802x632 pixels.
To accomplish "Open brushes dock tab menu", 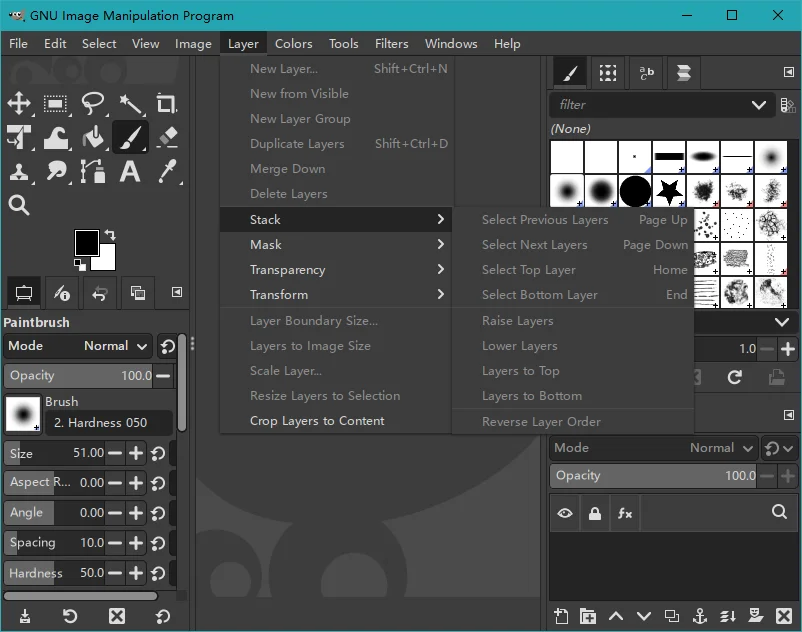I will click(789, 72).
